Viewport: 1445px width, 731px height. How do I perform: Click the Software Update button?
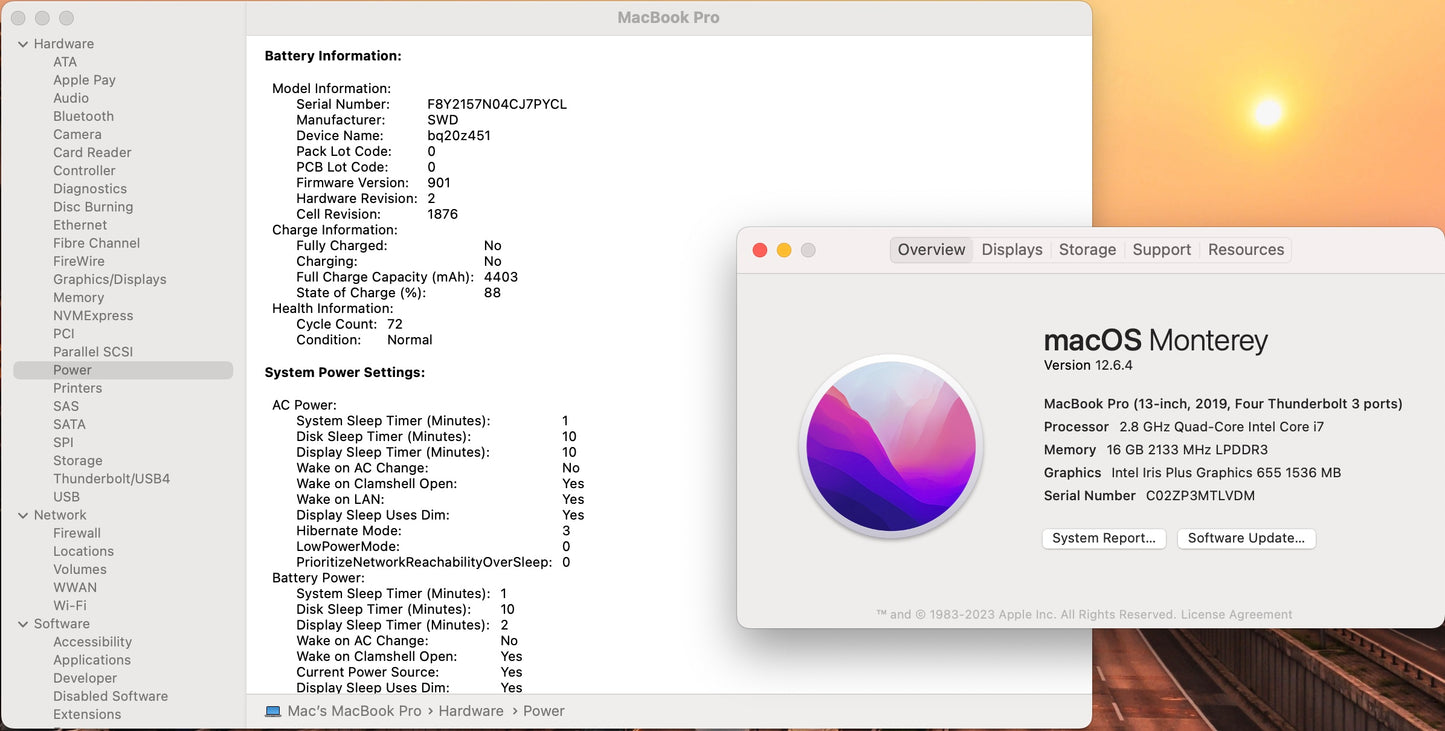coord(1245,538)
